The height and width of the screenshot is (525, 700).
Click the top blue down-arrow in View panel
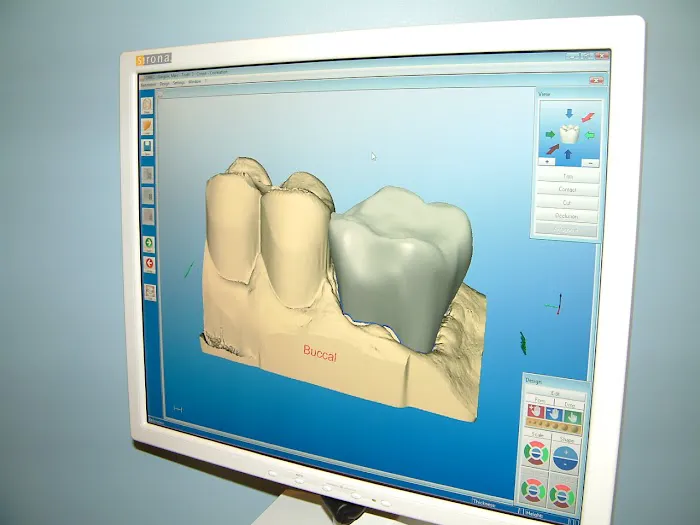[569, 113]
